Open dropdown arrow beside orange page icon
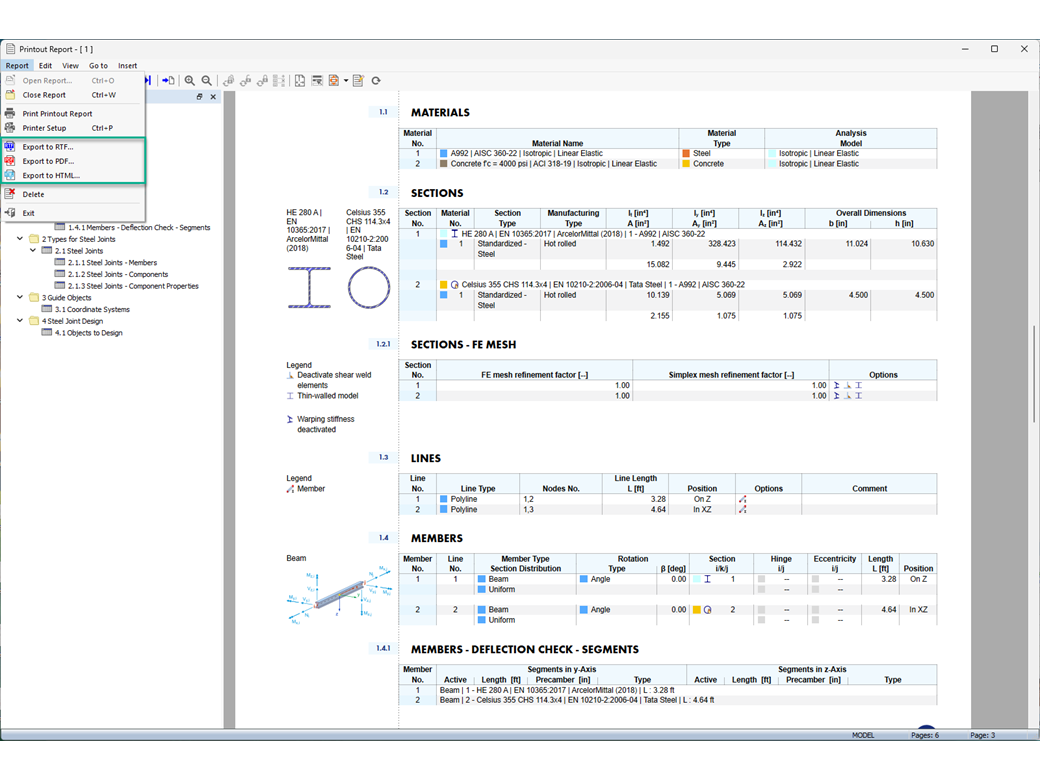Screen dimensions: 1040x780 click(x=346, y=80)
